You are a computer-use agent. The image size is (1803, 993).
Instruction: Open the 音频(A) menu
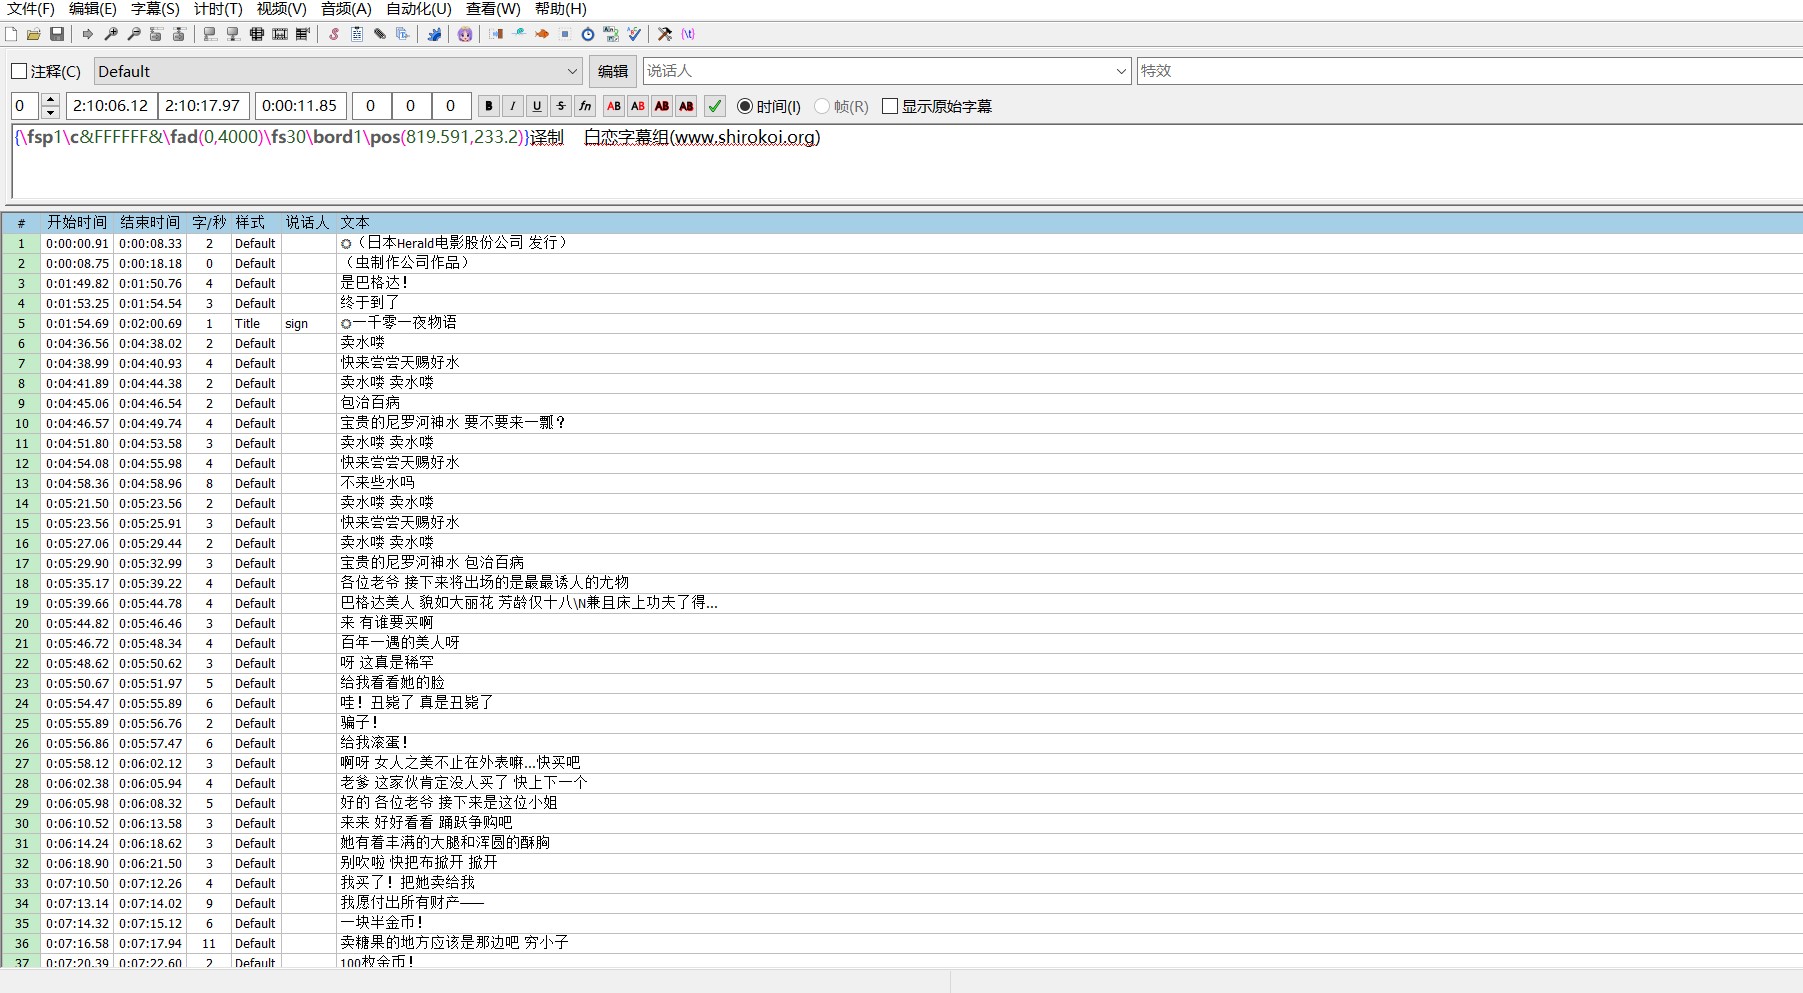(x=346, y=9)
